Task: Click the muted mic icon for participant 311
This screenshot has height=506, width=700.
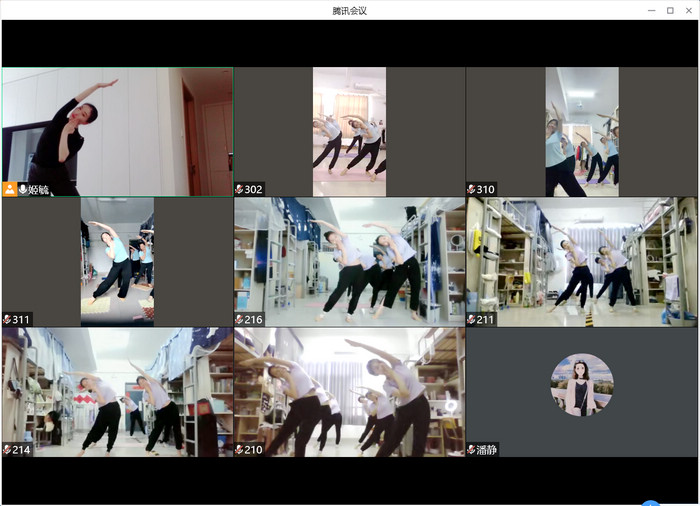Action: [8, 320]
